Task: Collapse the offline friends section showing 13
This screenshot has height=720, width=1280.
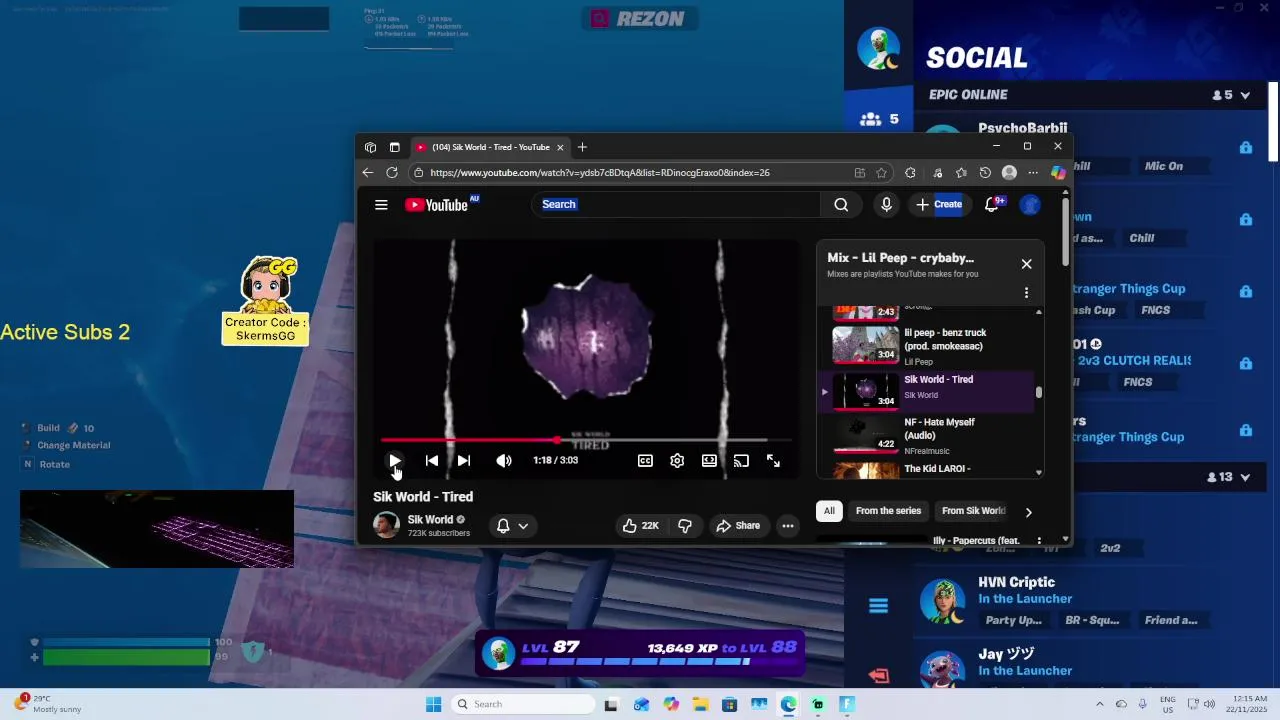Action: [x=1245, y=477]
